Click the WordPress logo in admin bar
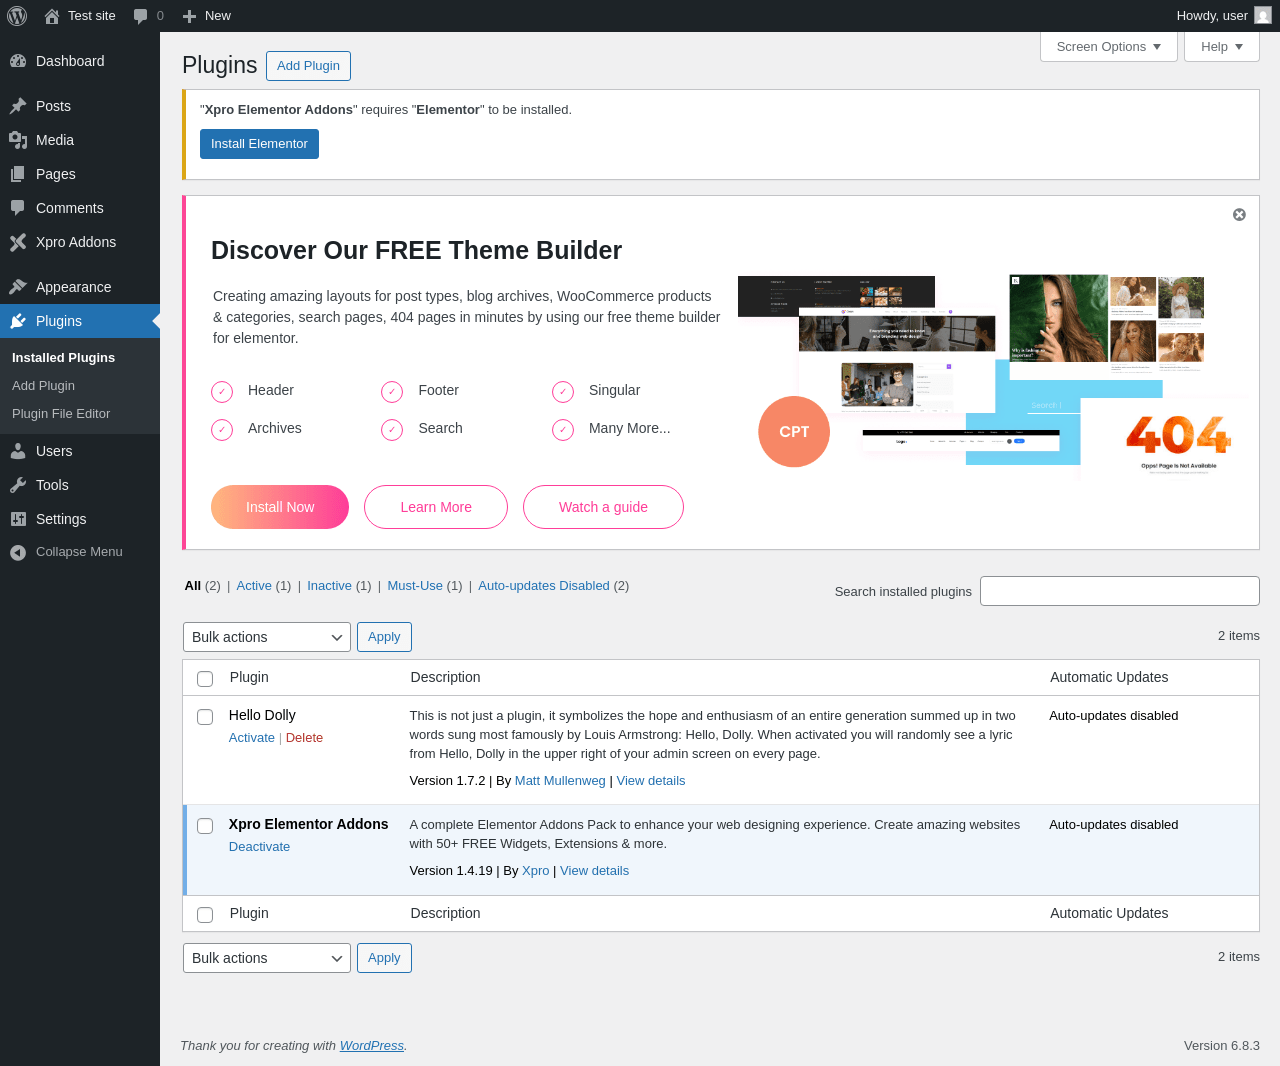 17,16
